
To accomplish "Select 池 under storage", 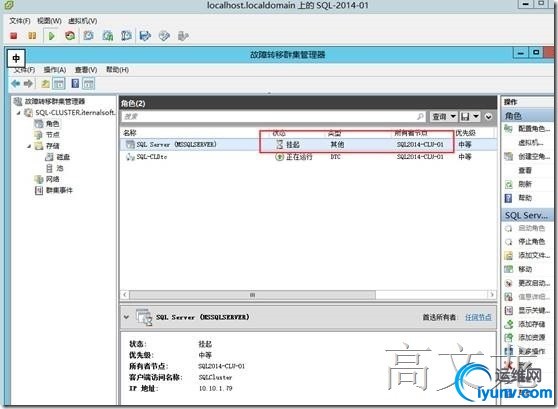I will coord(60,168).
